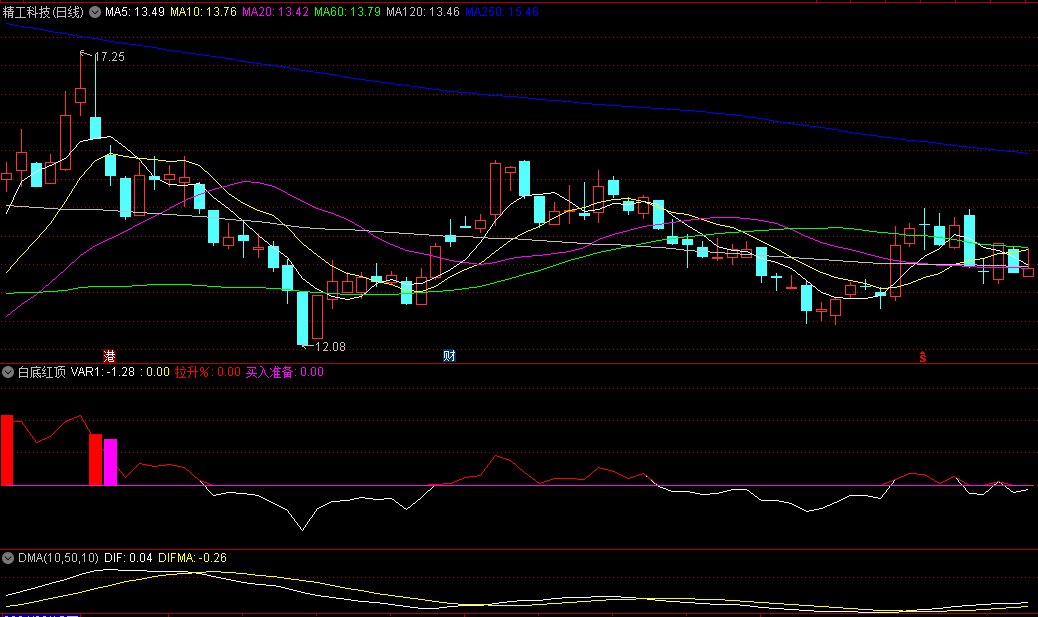Click the VAR1: -1.28 value
Image resolution: width=1038 pixels, height=617 pixels.
pos(103,372)
